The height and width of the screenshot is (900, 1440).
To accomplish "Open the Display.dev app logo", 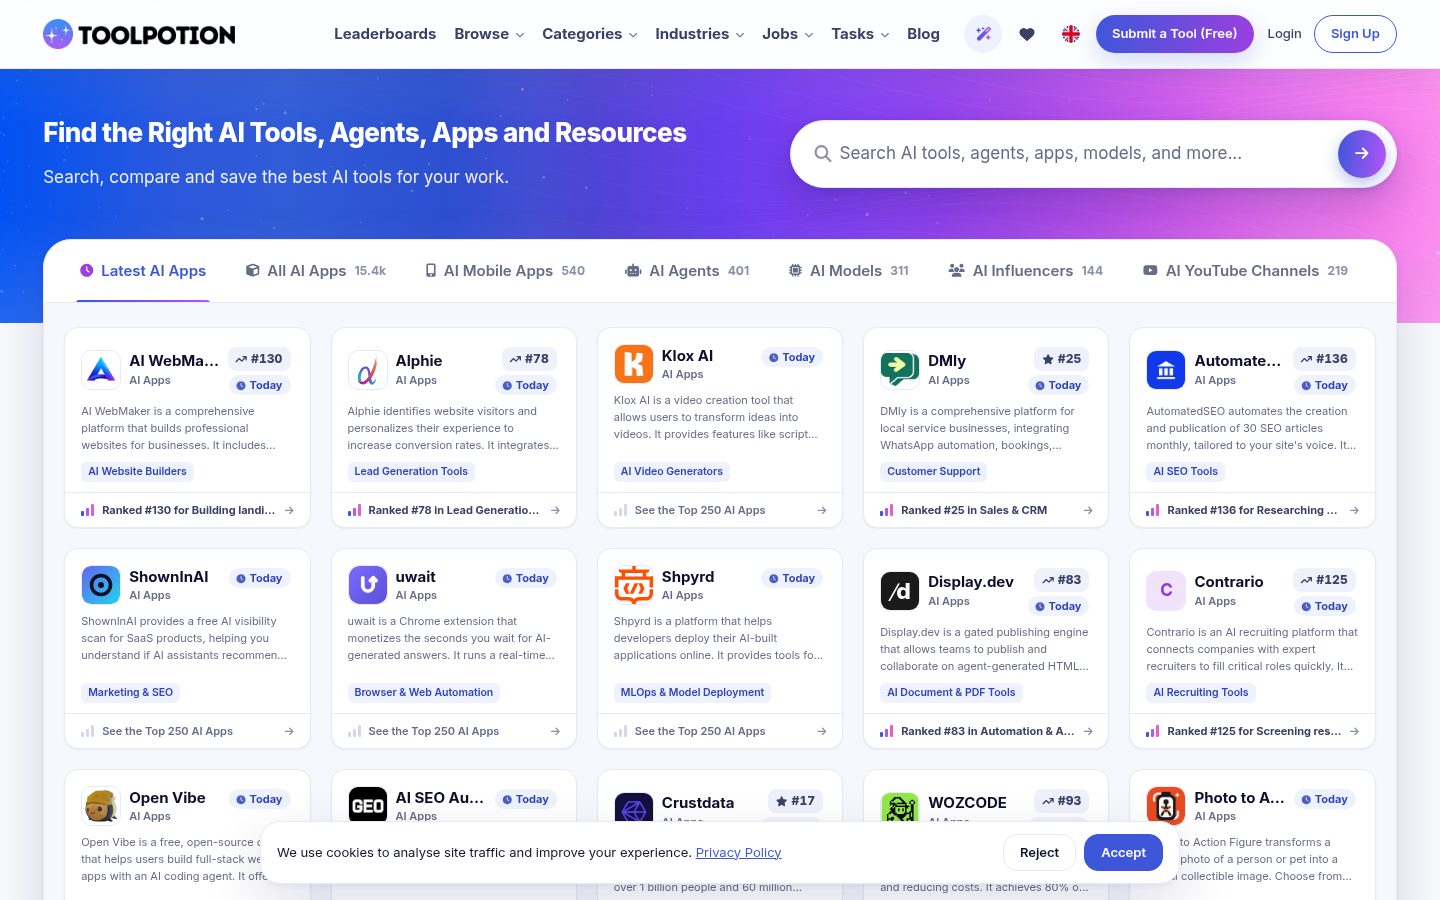I will point(900,590).
